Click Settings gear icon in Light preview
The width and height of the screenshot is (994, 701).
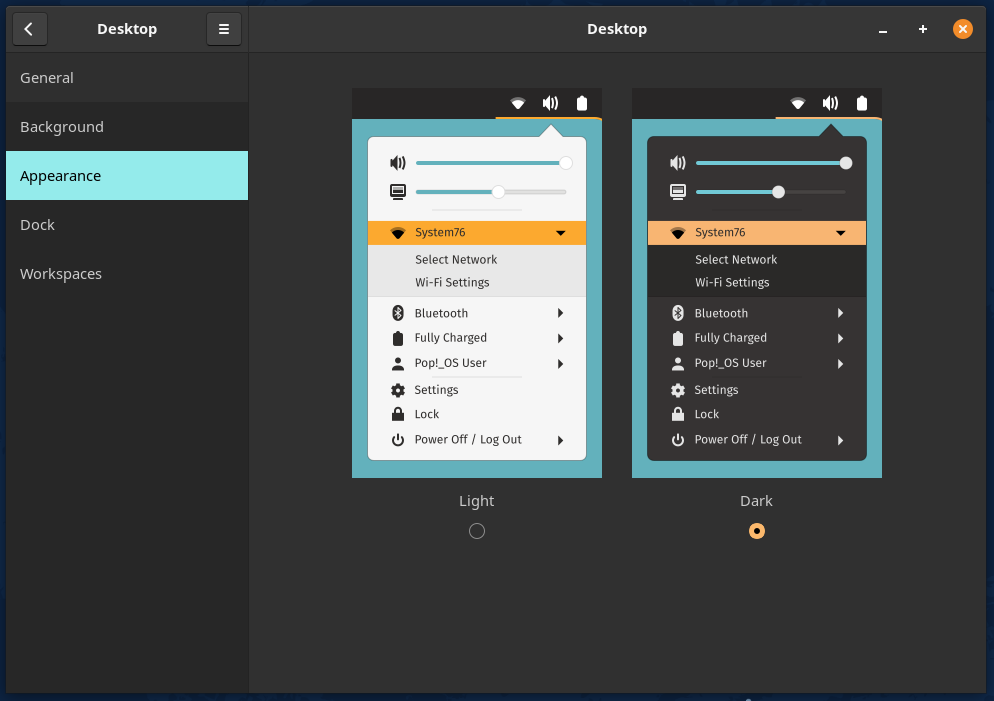[x=397, y=390]
